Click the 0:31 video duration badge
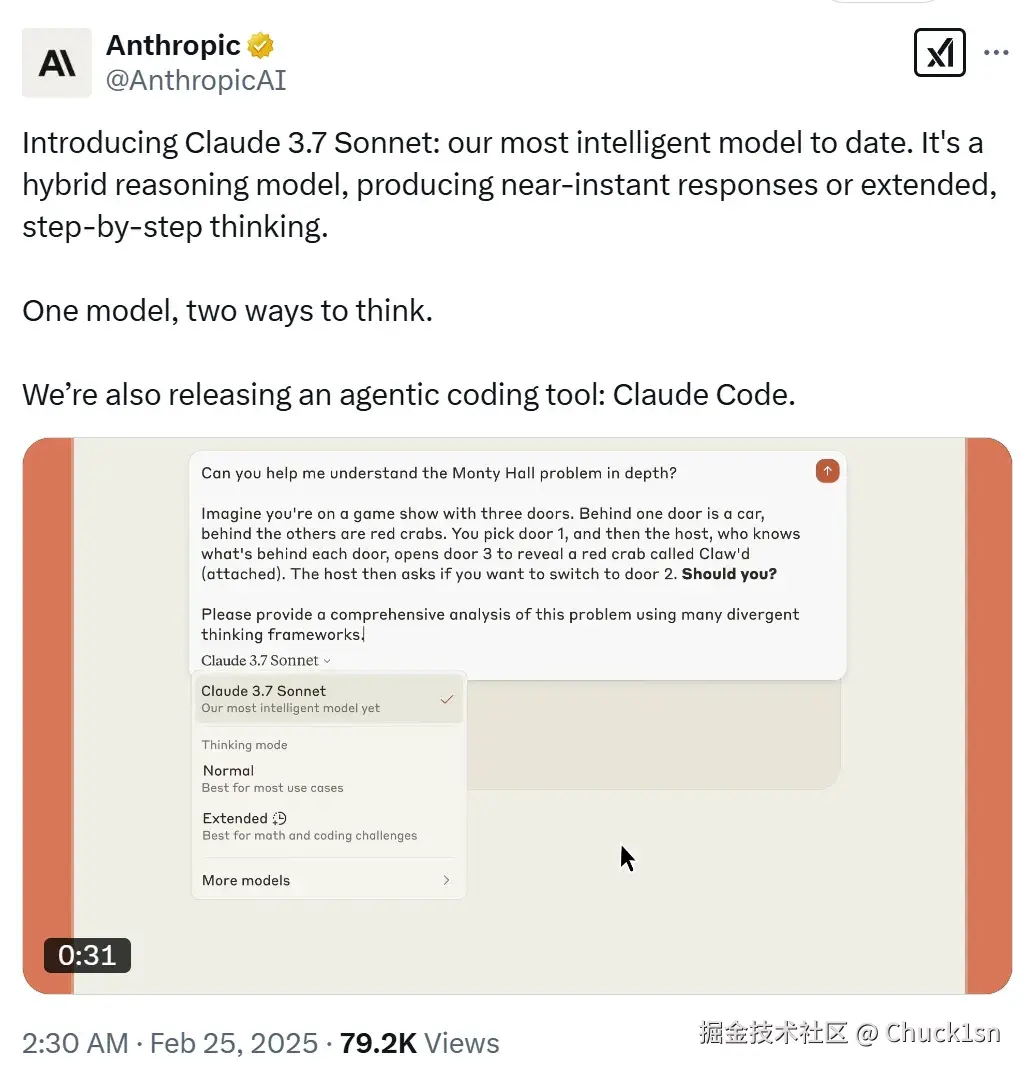Viewport: 1029px width, 1074px height. click(87, 955)
